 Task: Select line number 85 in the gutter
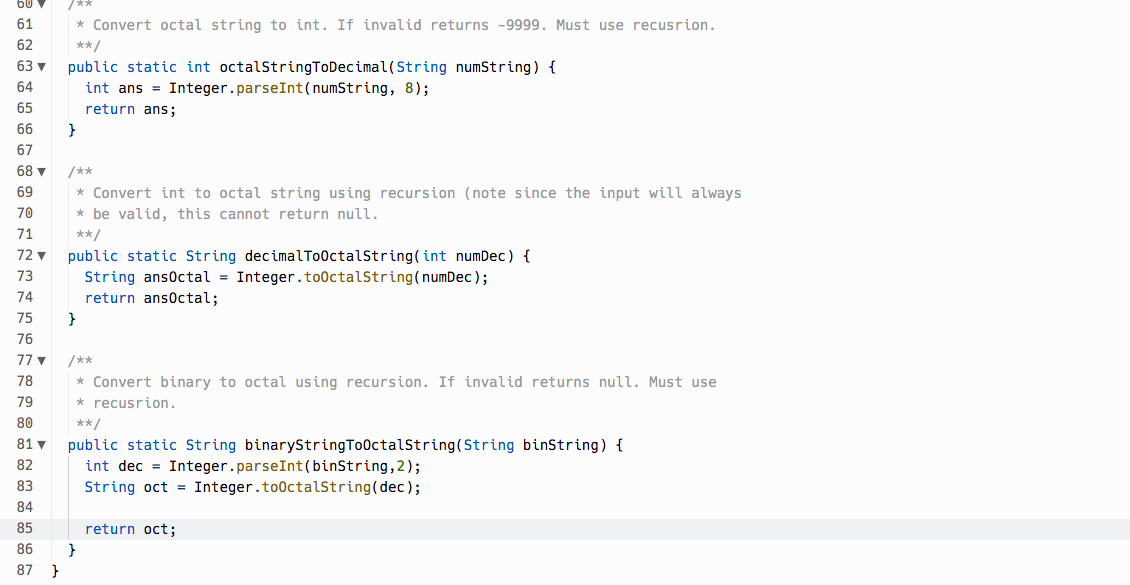24,528
